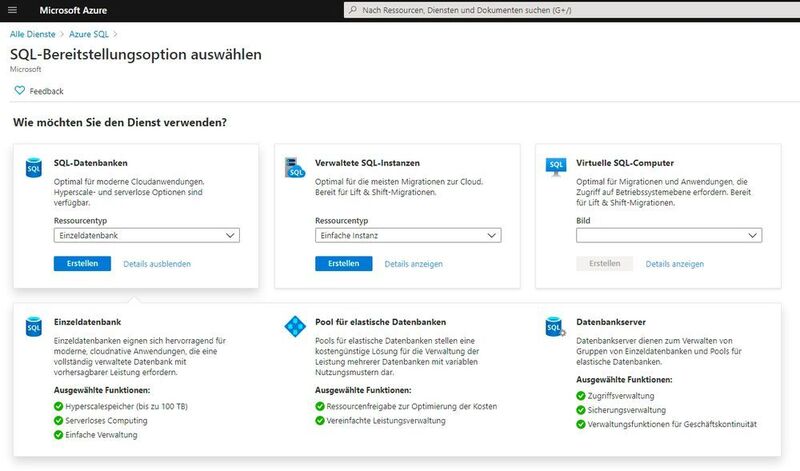Click the Serverloses Computing text
The width and height of the screenshot is (800, 471).
[106, 420]
